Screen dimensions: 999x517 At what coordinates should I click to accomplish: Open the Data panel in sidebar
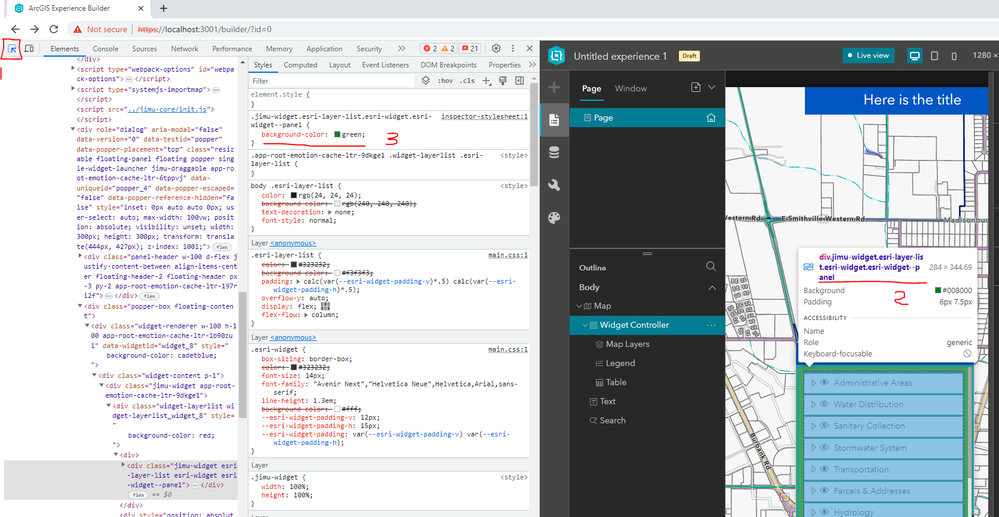pyautogui.click(x=554, y=152)
